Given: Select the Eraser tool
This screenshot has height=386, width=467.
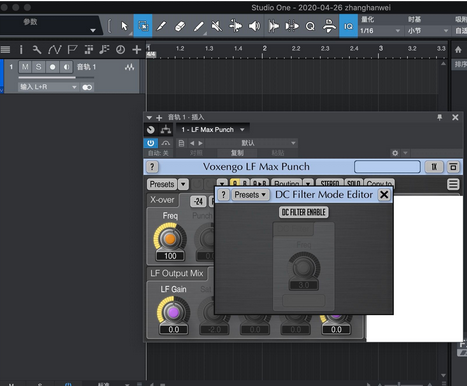Looking at the screenshot, I should pyautogui.click(x=180, y=26).
